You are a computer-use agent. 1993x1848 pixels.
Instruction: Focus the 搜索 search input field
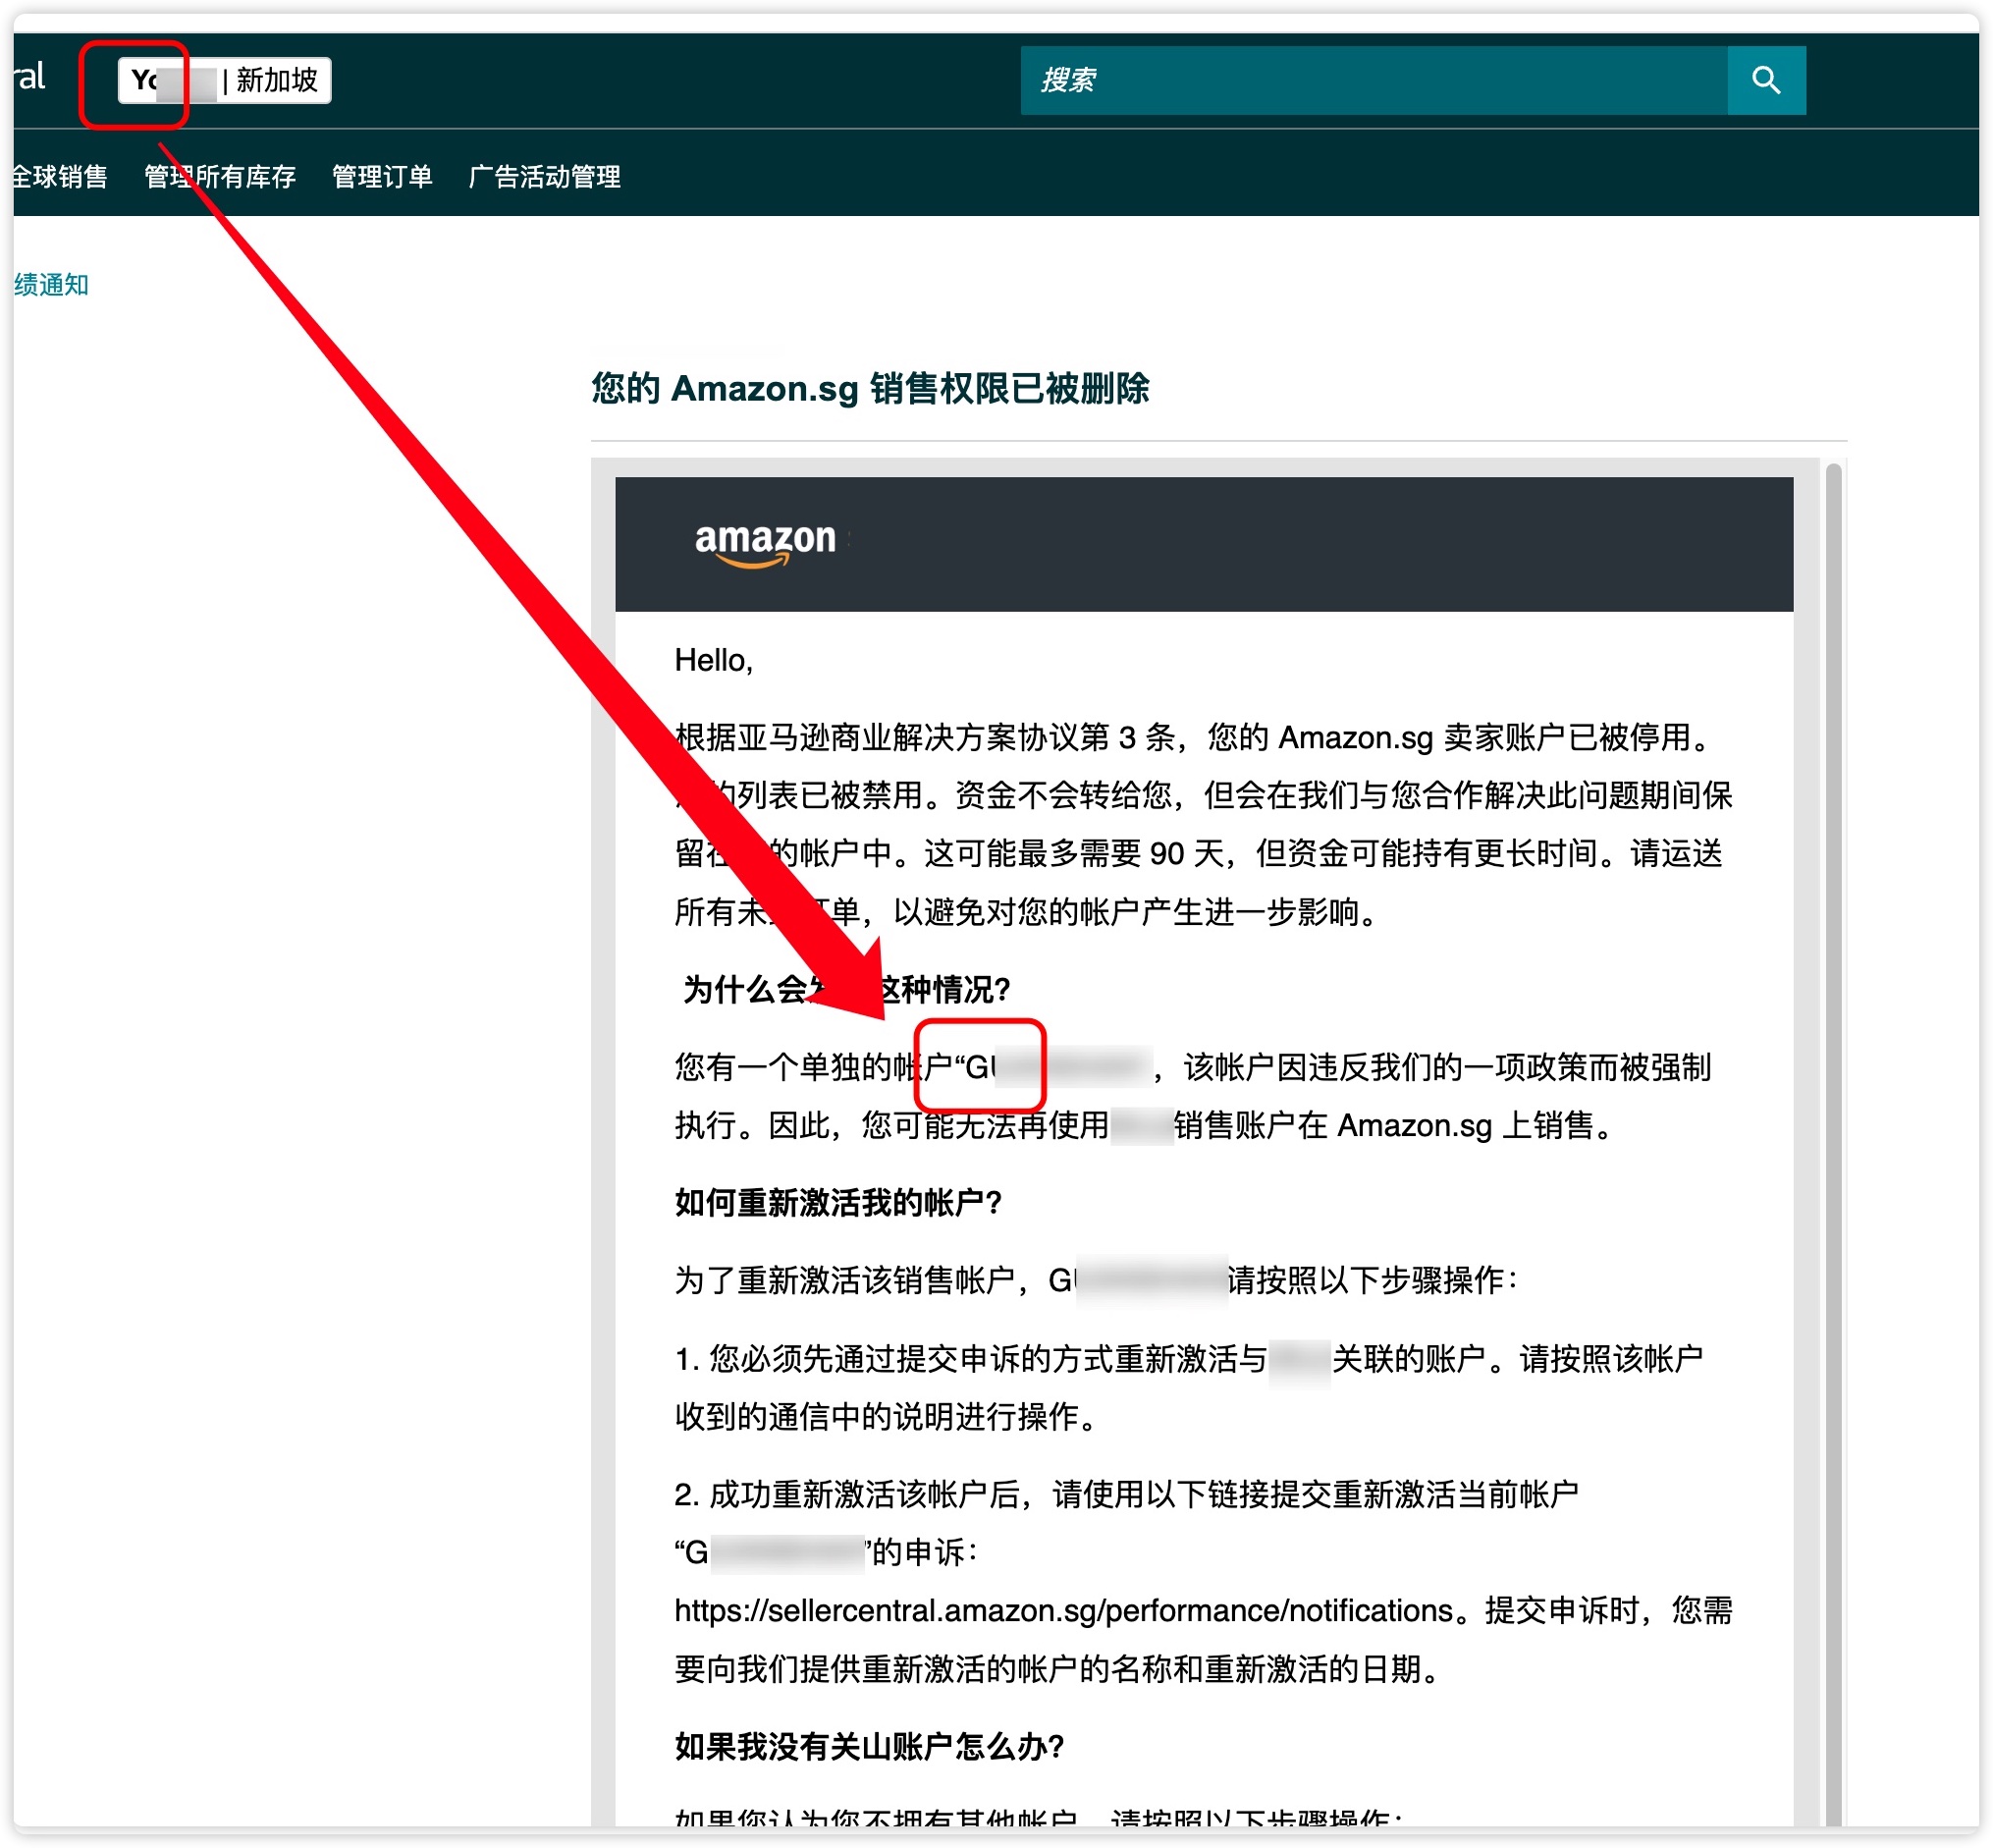(x=1374, y=80)
